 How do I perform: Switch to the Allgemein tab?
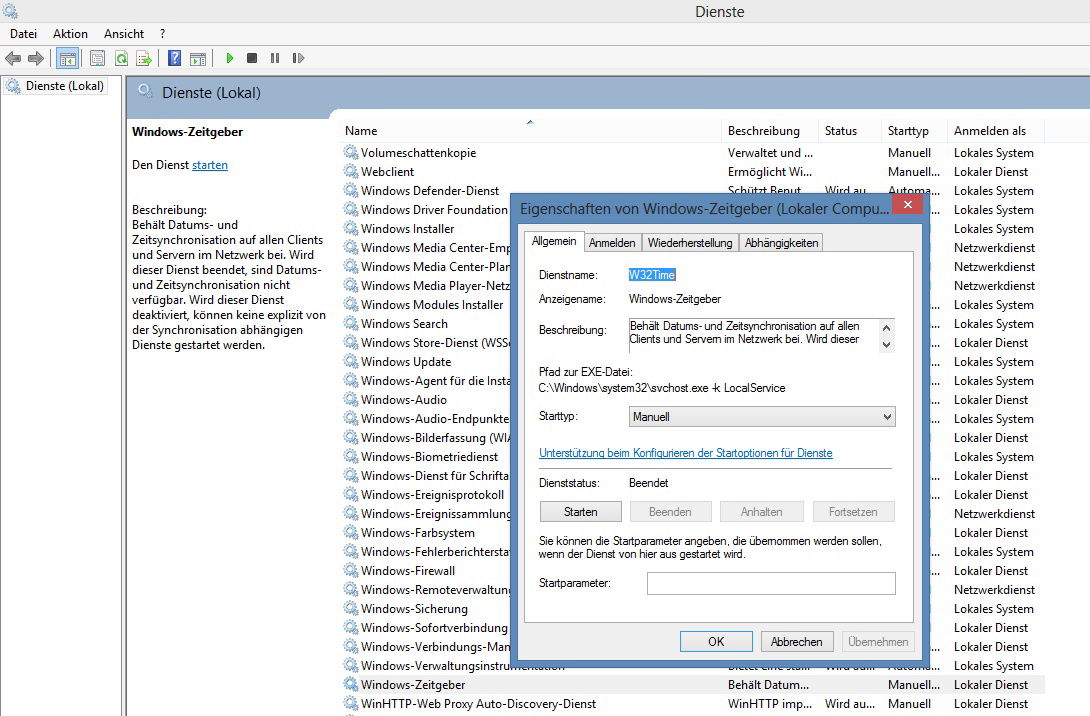tap(554, 241)
